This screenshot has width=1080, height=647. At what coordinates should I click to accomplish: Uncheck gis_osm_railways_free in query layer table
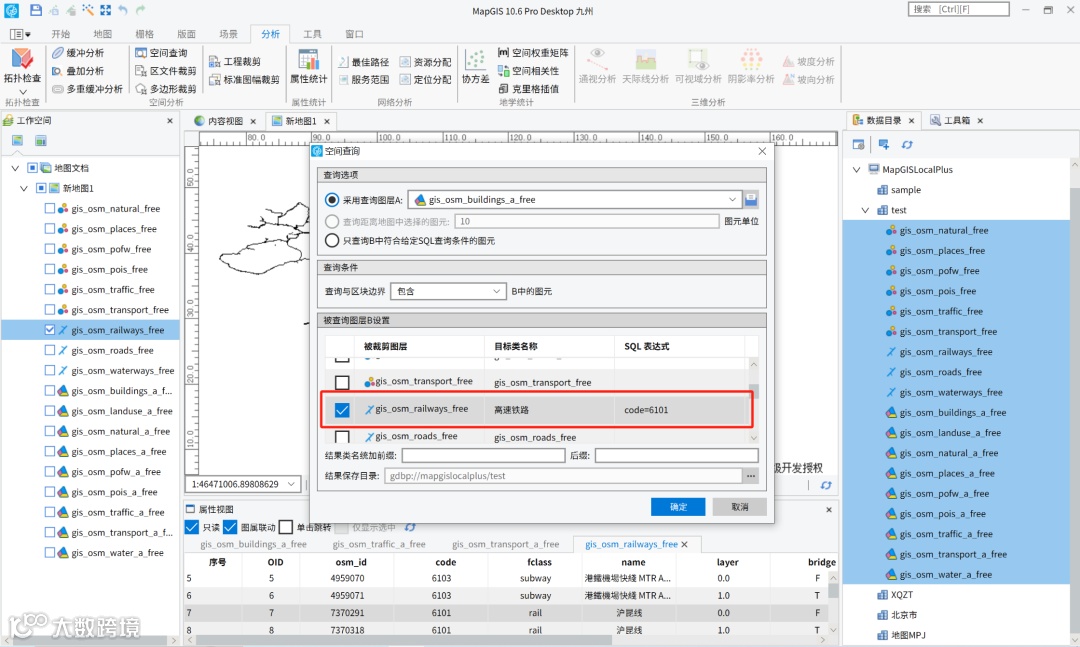(342, 410)
